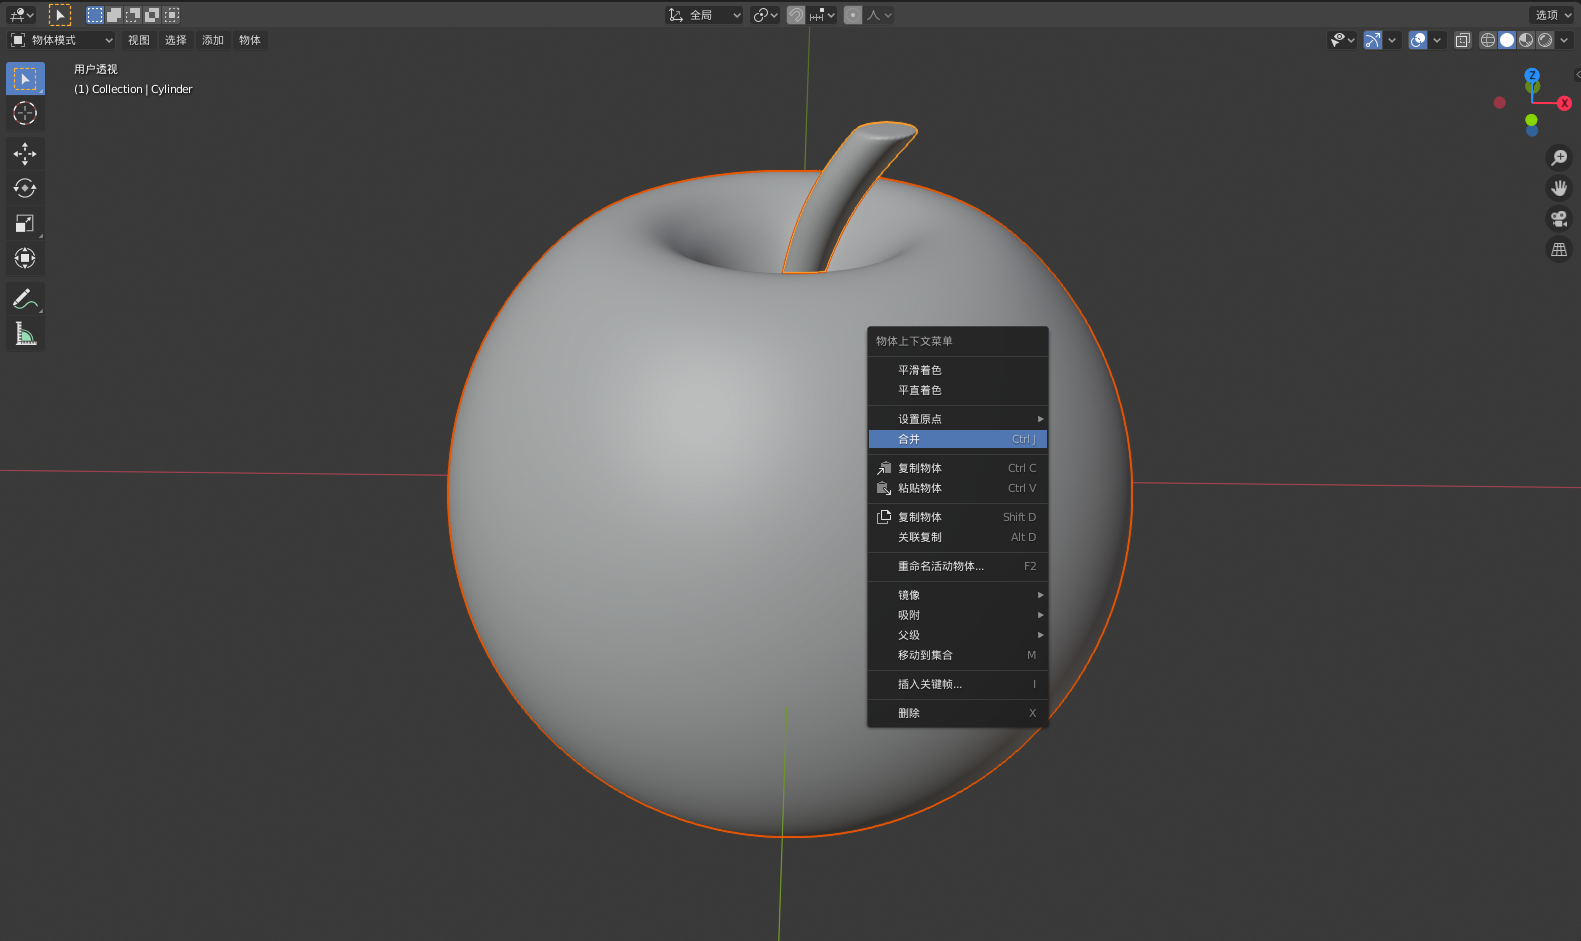Open the 选项 options dropdown
The width and height of the screenshot is (1581, 941).
coord(1553,15)
